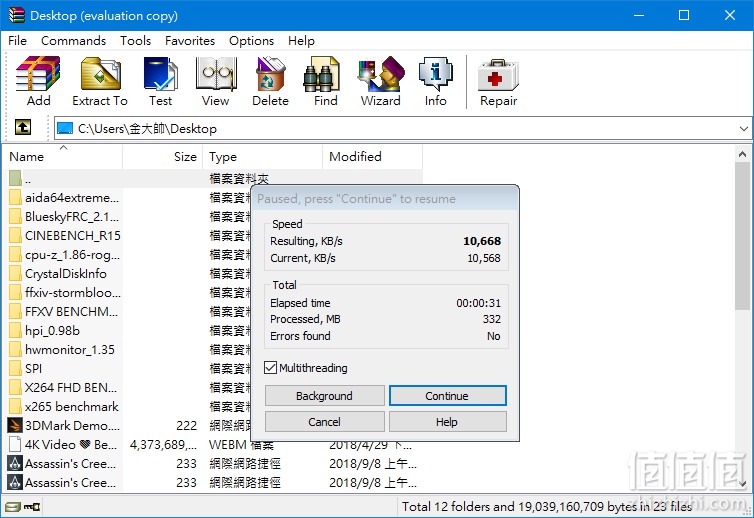The width and height of the screenshot is (754, 518).
Task: Select the aida64extreme folder icon
Action: 15,198
